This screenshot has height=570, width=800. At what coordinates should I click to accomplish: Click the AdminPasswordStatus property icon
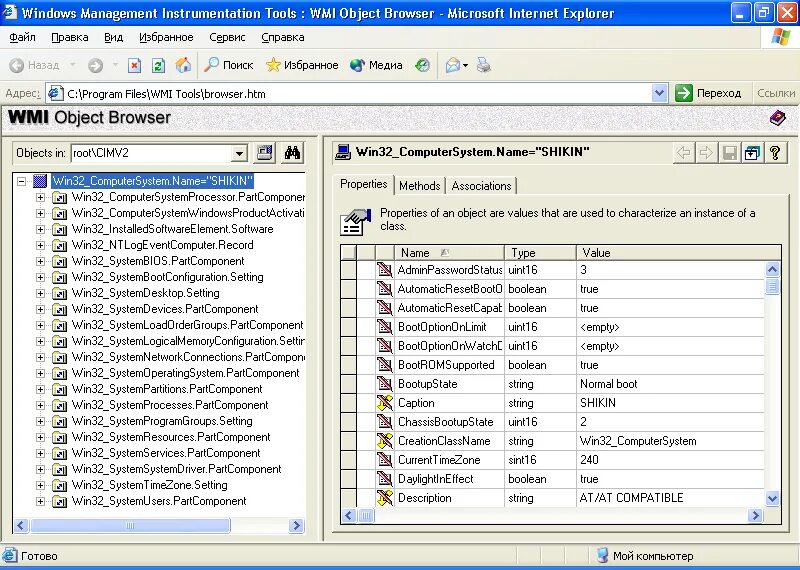pyautogui.click(x=385, y=270)
